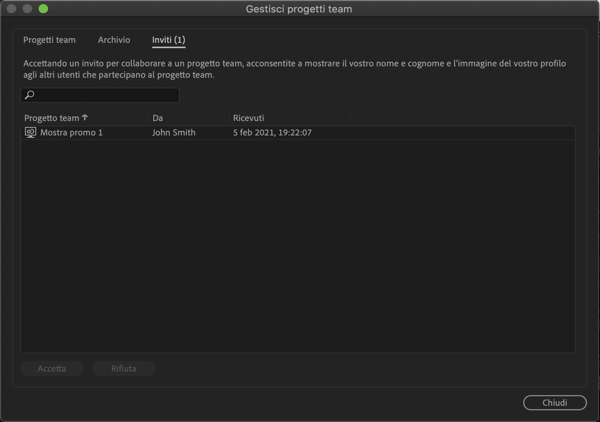This screenshot has width=600, height=422.
Task: Toggle the ascending sort arrow
Action: (x=85, y=117)
